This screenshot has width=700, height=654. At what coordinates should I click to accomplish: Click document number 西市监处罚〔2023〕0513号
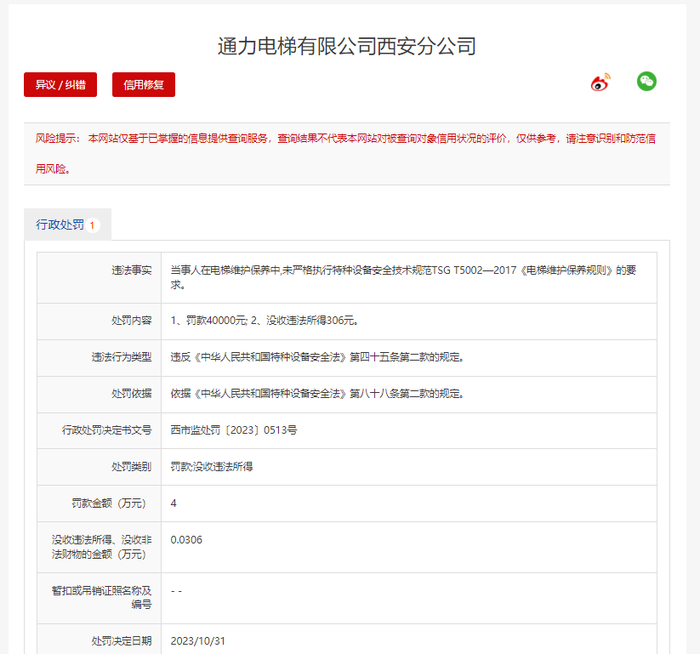[233, 430]
